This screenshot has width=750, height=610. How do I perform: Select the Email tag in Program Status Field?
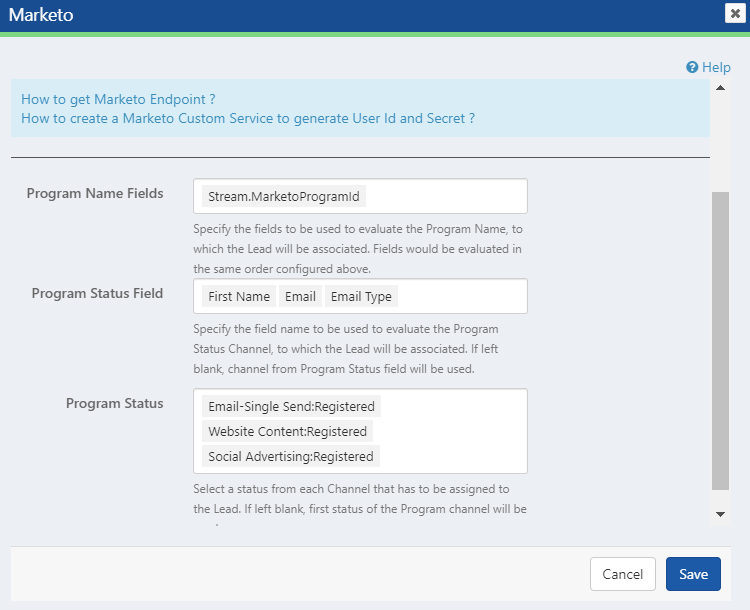(x=300, y=297)
